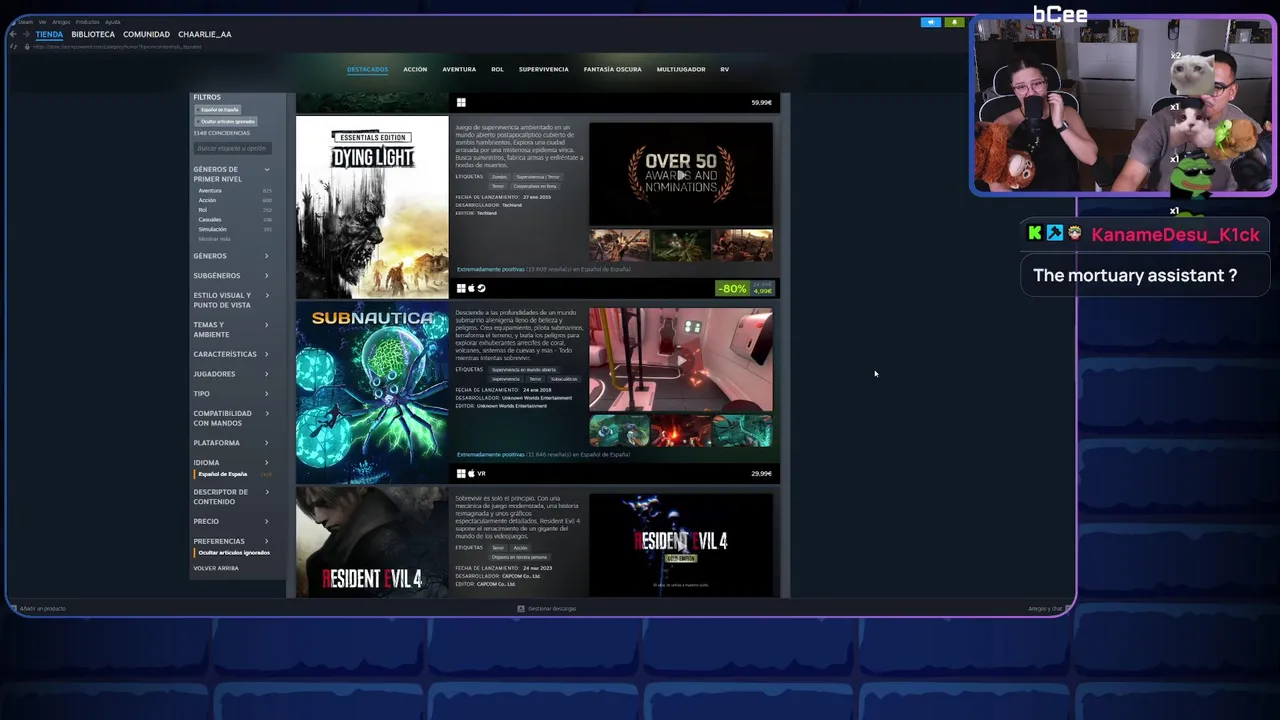The image size is (1280, 720).
Task: Open the Amigos menu
Action: coord(61,21)
